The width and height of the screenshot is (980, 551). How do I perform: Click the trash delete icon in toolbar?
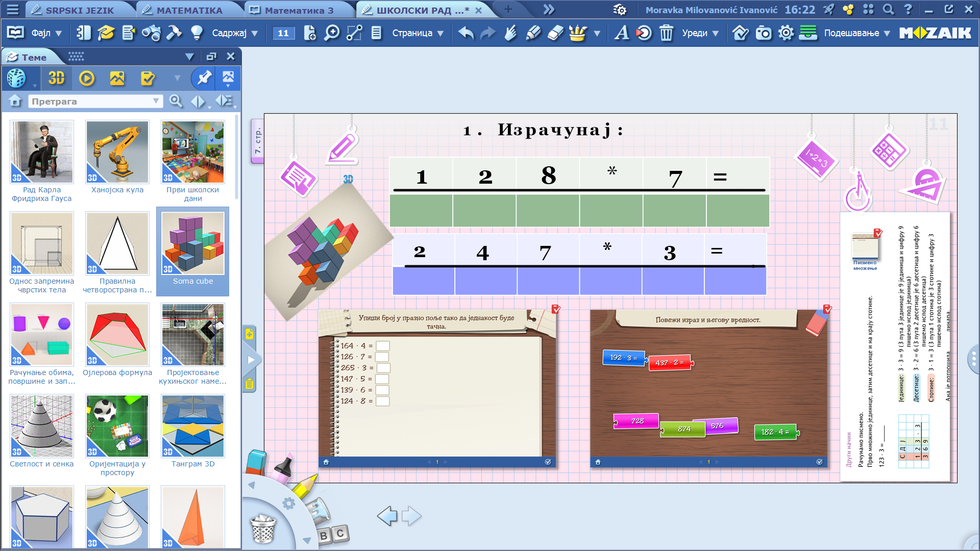click(666, 33)
